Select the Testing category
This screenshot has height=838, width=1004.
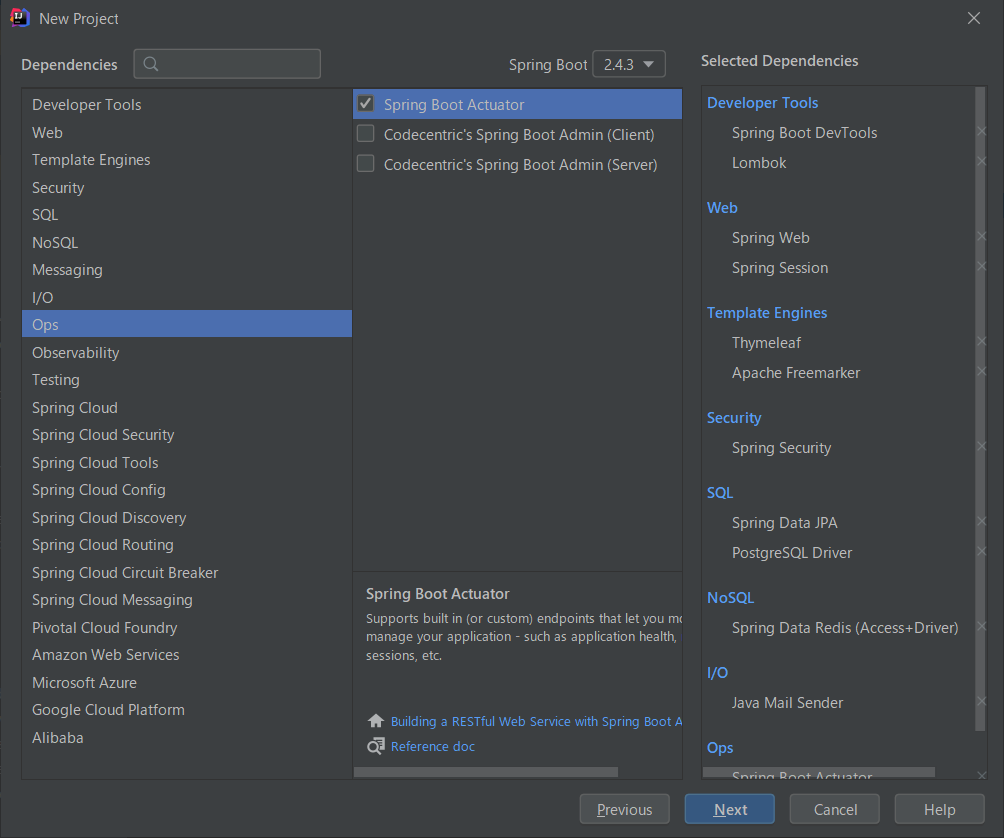point(187,380)
